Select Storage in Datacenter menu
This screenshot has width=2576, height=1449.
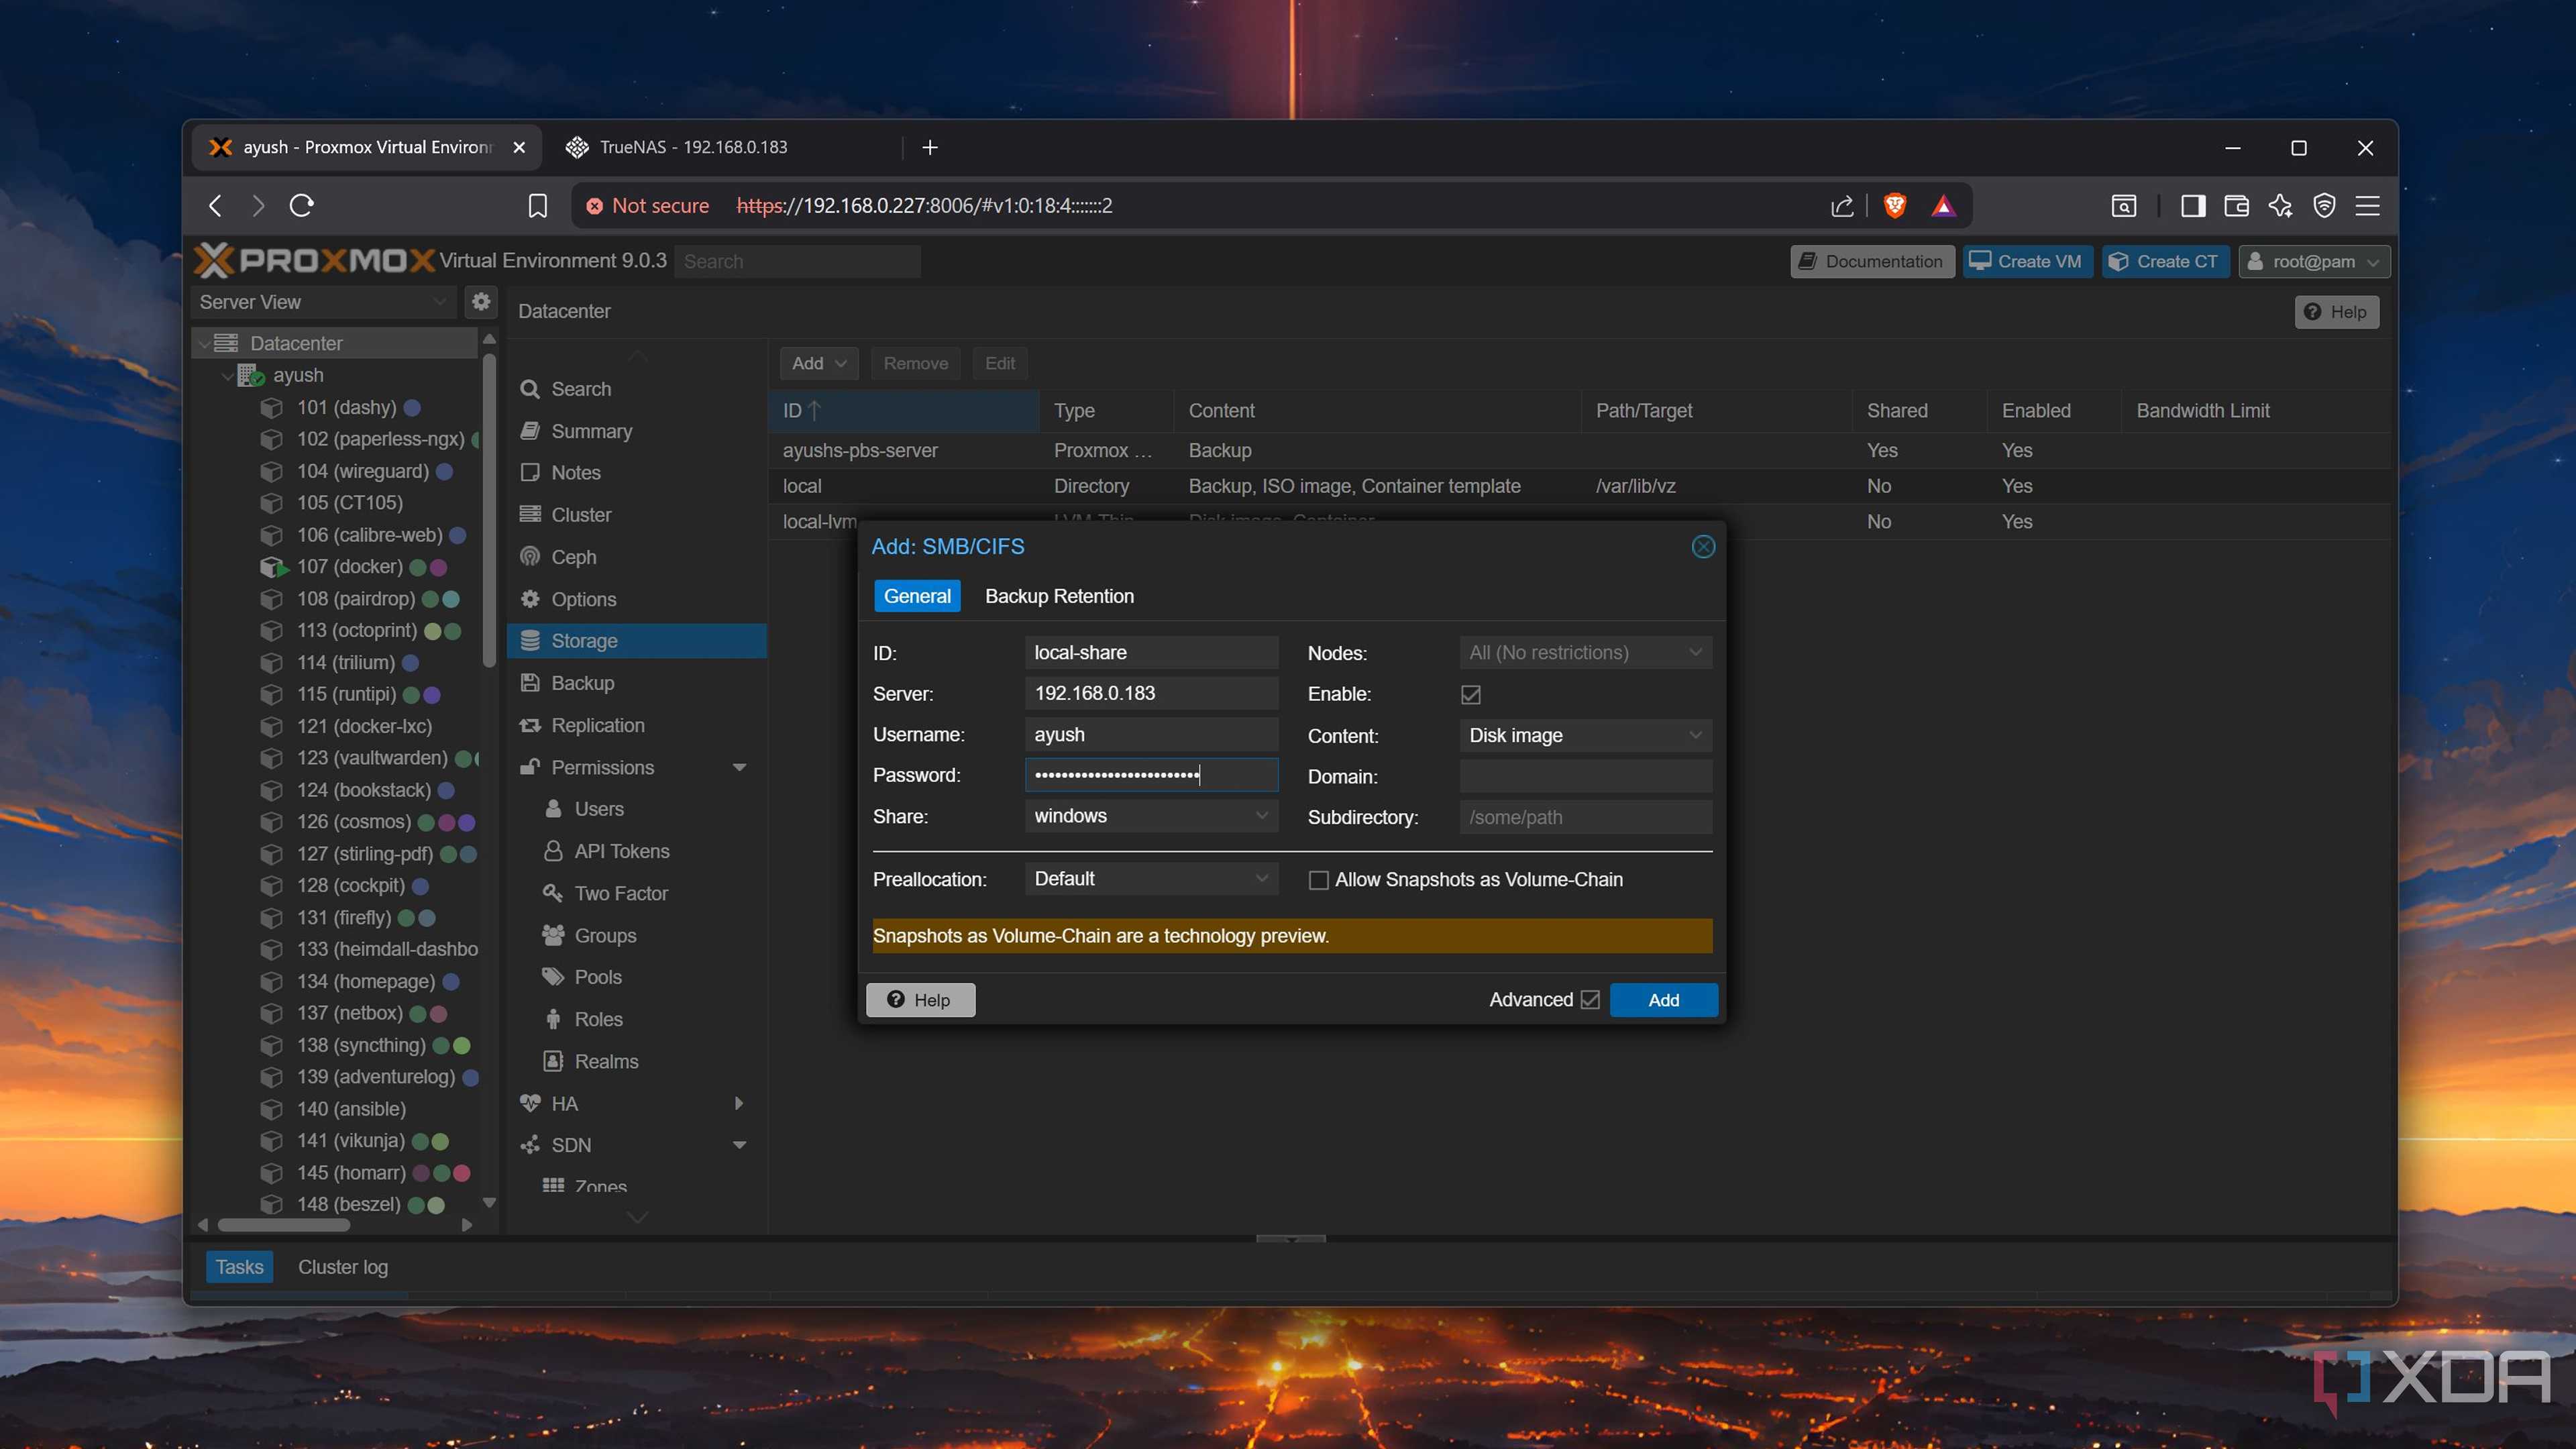click(x=636, y=641)
